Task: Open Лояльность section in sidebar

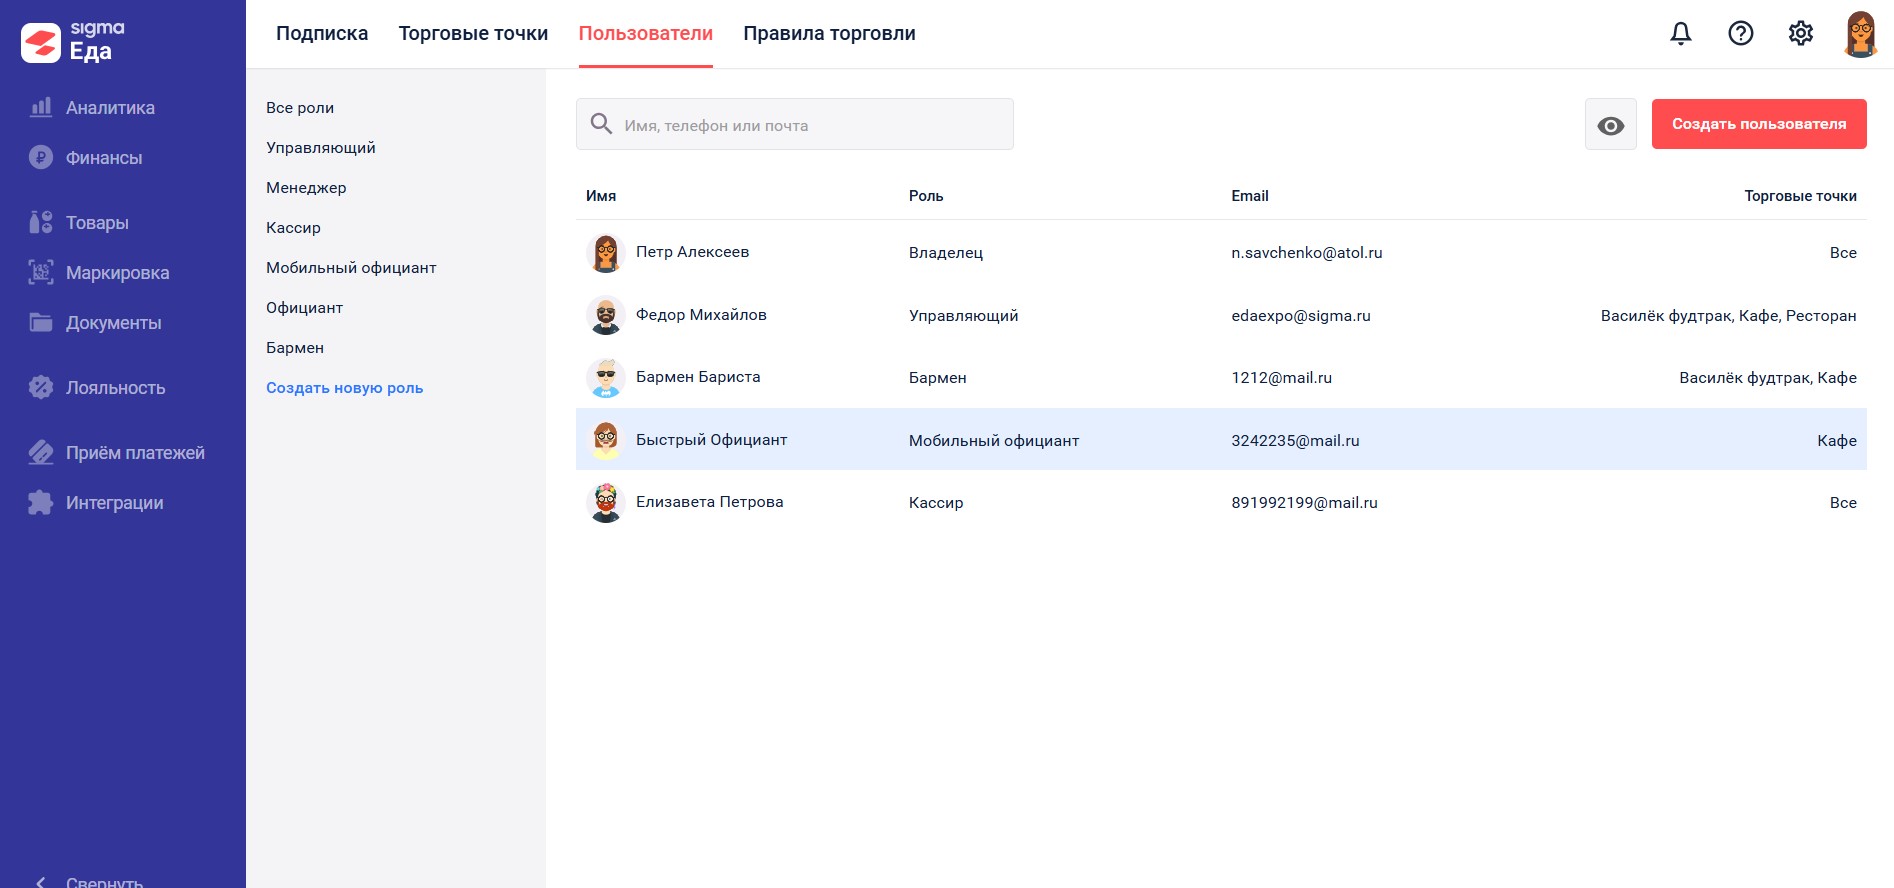Action: (115, 388)
